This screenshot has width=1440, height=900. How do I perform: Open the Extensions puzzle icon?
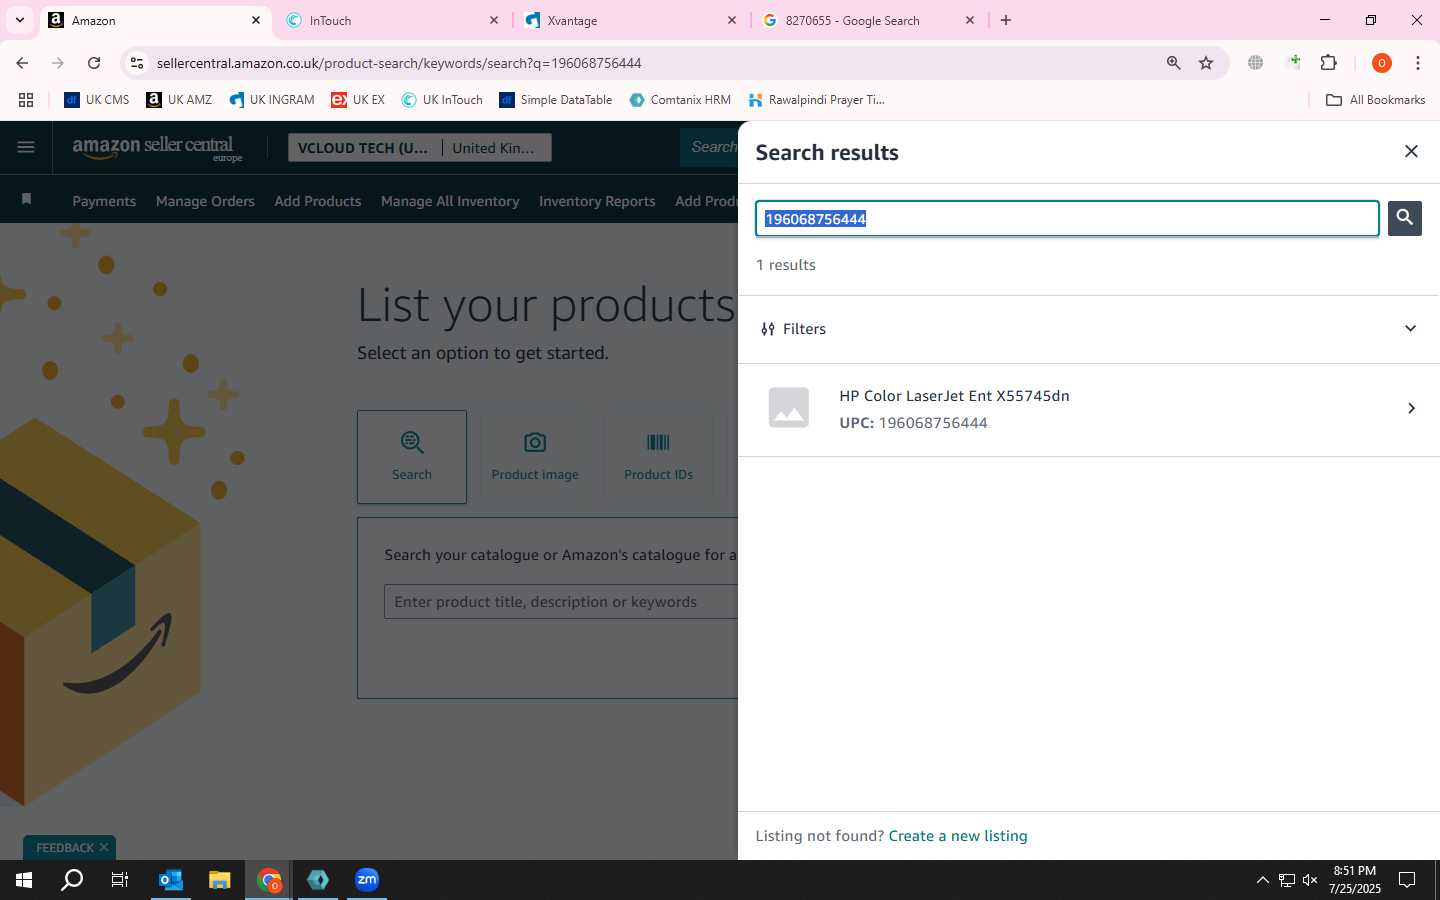coord(1328,63)
